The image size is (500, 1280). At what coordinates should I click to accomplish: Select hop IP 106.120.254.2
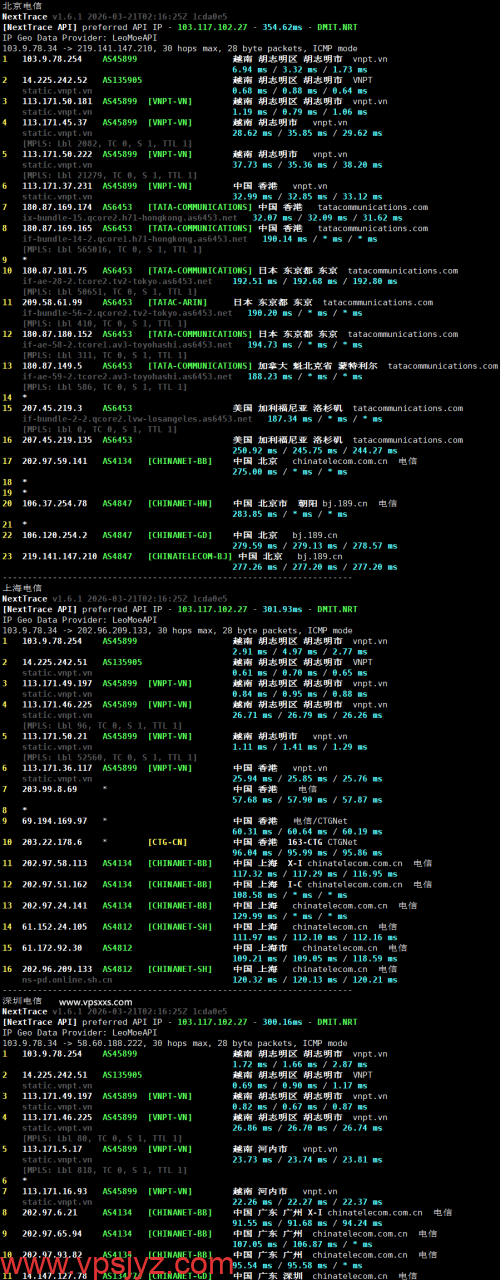tap(55, 535)
